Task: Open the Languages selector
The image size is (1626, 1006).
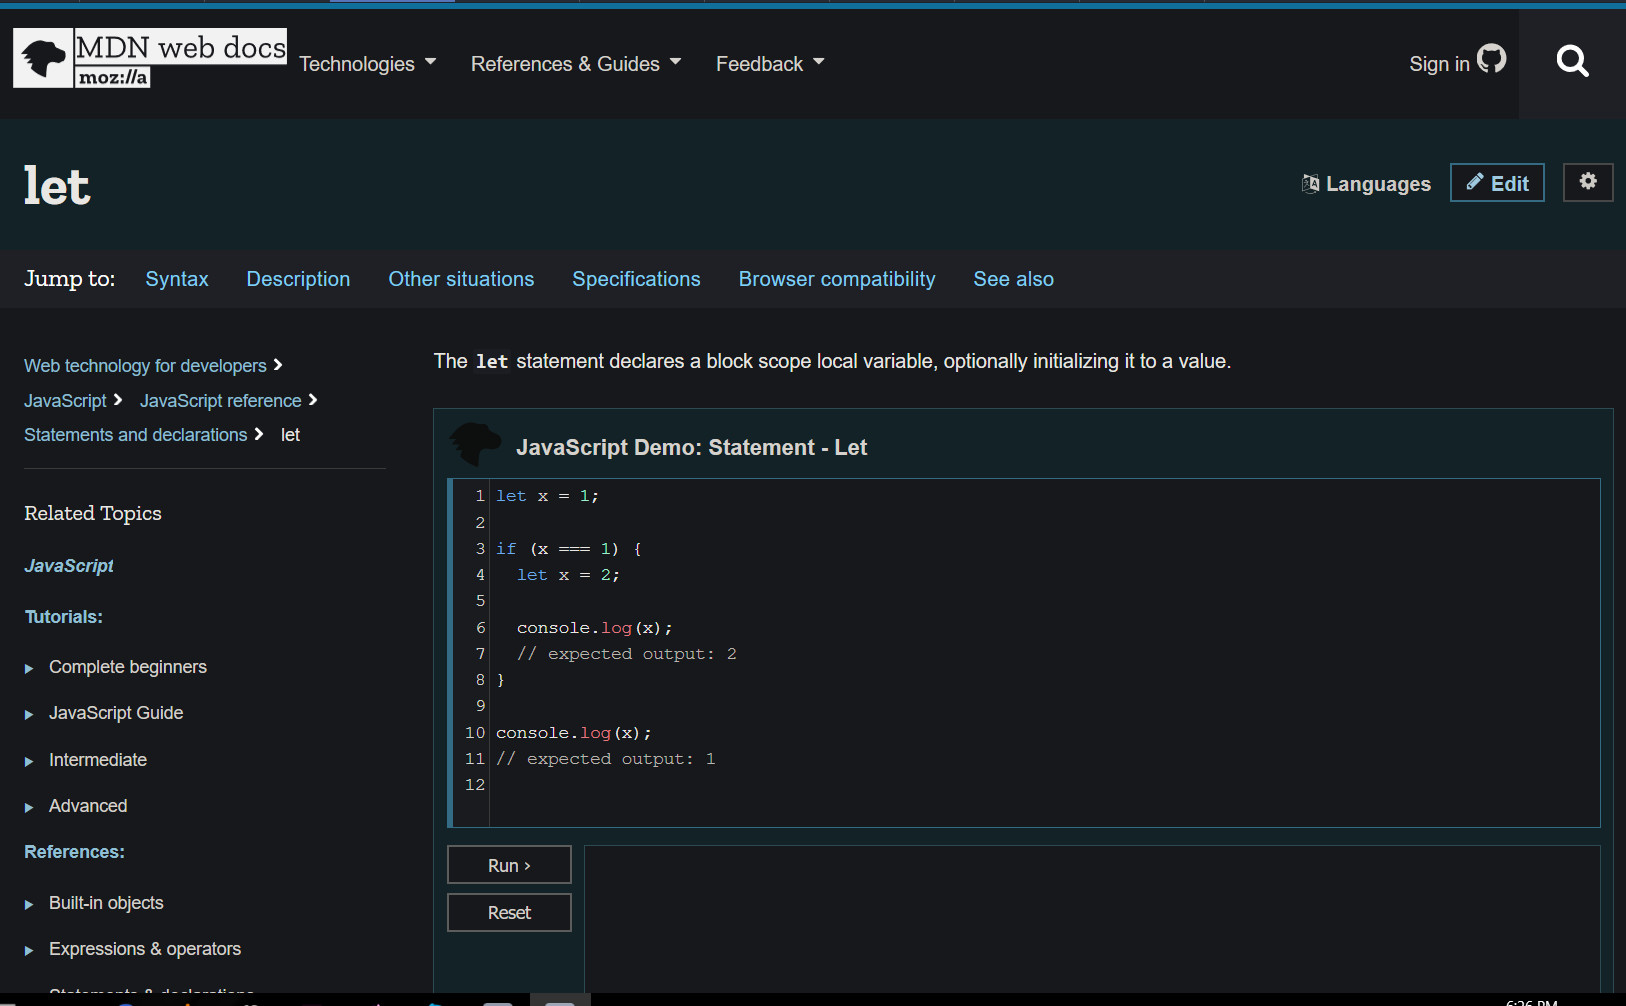Action: tap(1366, 184)
